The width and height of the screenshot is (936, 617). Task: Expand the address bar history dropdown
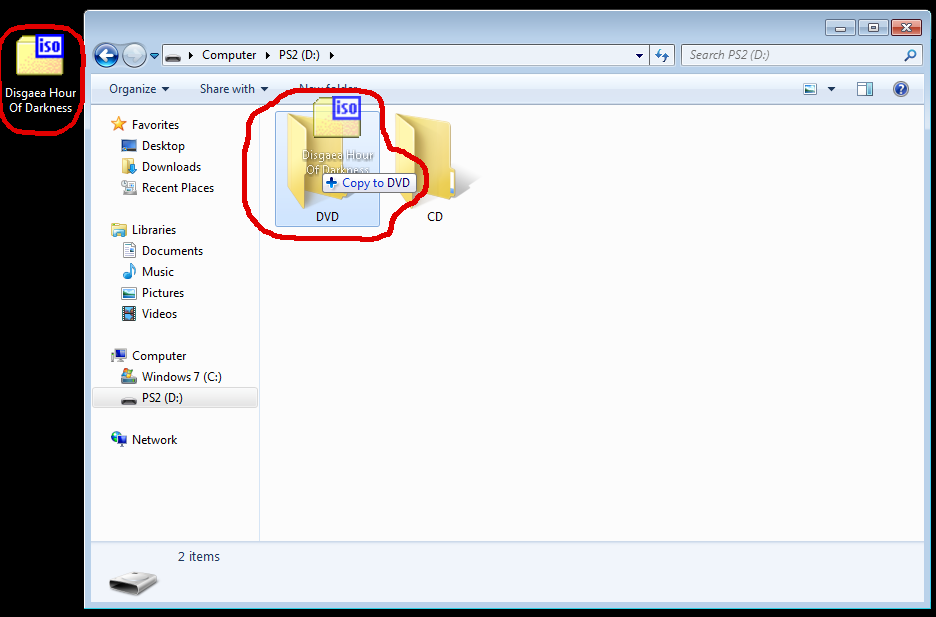(640, 56)
